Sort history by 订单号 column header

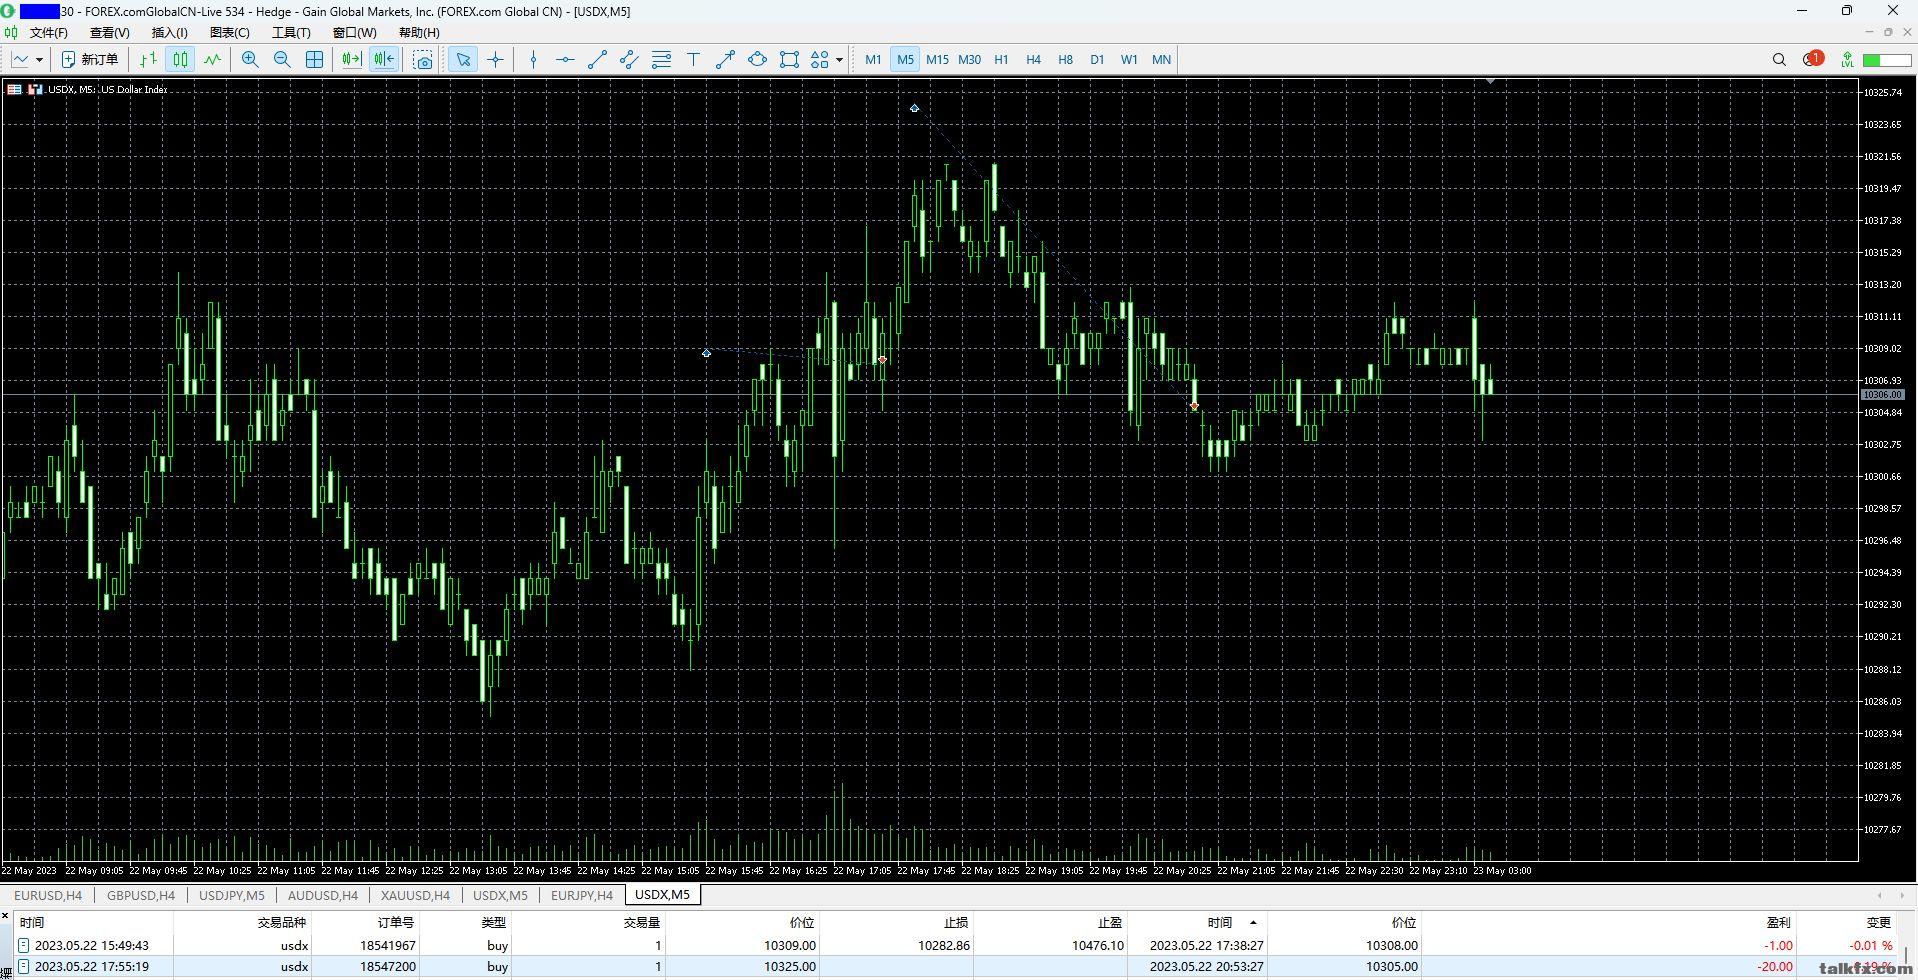coord(396,922)
